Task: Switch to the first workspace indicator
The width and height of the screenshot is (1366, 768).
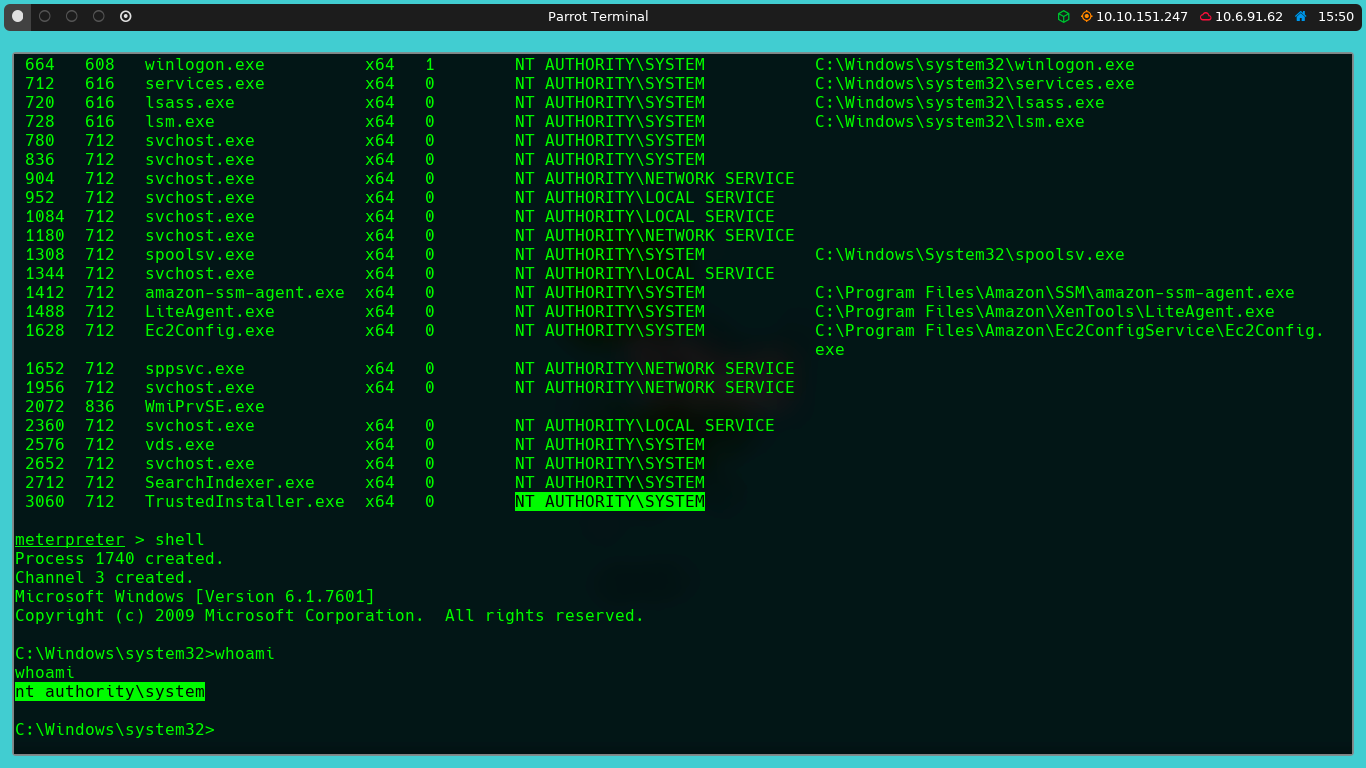Action: (x=17, y=16)
